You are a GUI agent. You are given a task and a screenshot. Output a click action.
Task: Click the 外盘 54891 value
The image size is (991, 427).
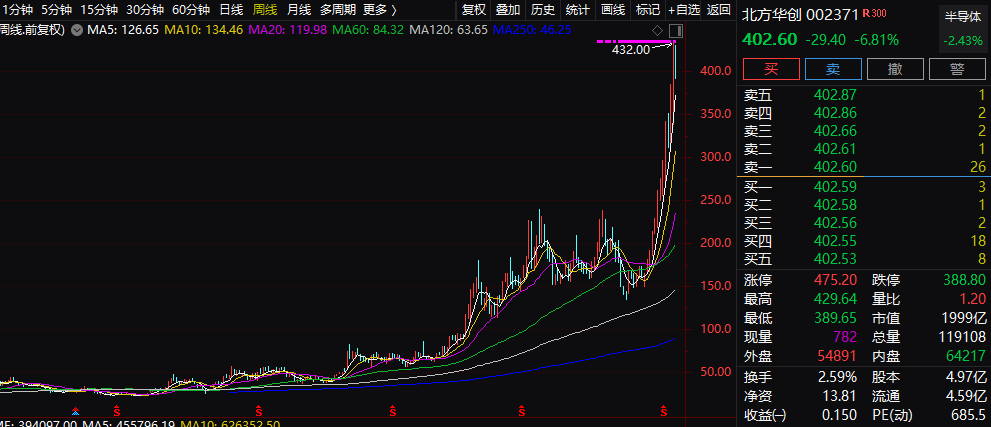835,356
